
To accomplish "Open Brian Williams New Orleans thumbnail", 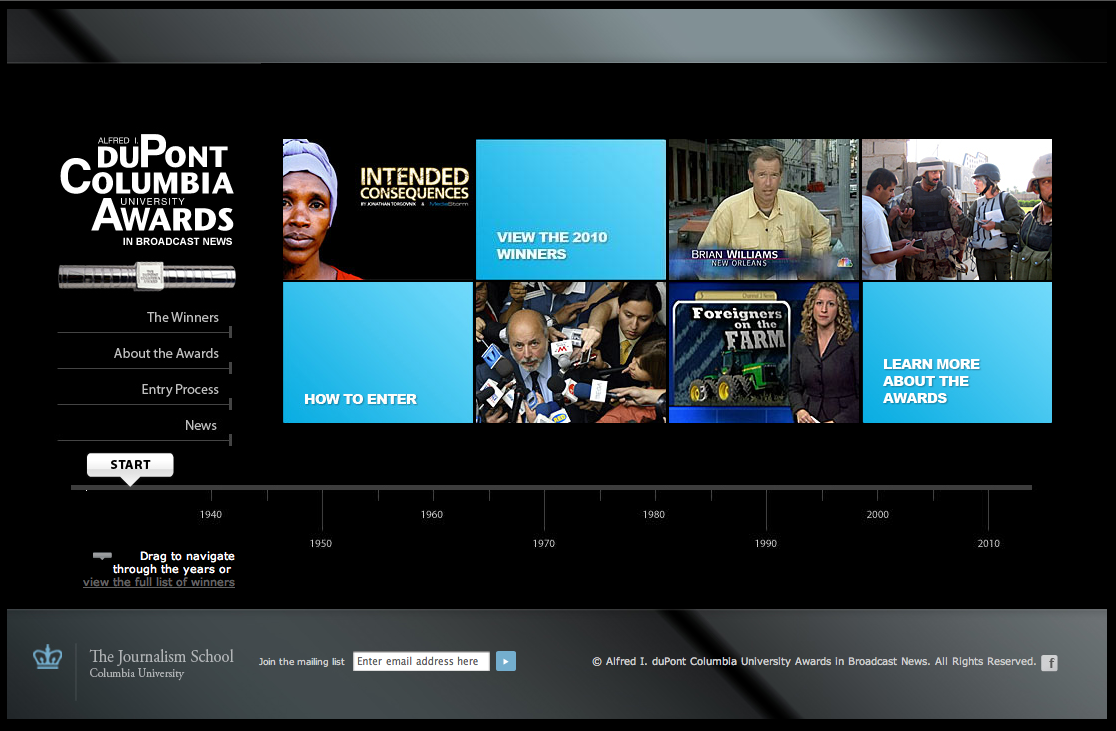I will click(x=764, y=209).
